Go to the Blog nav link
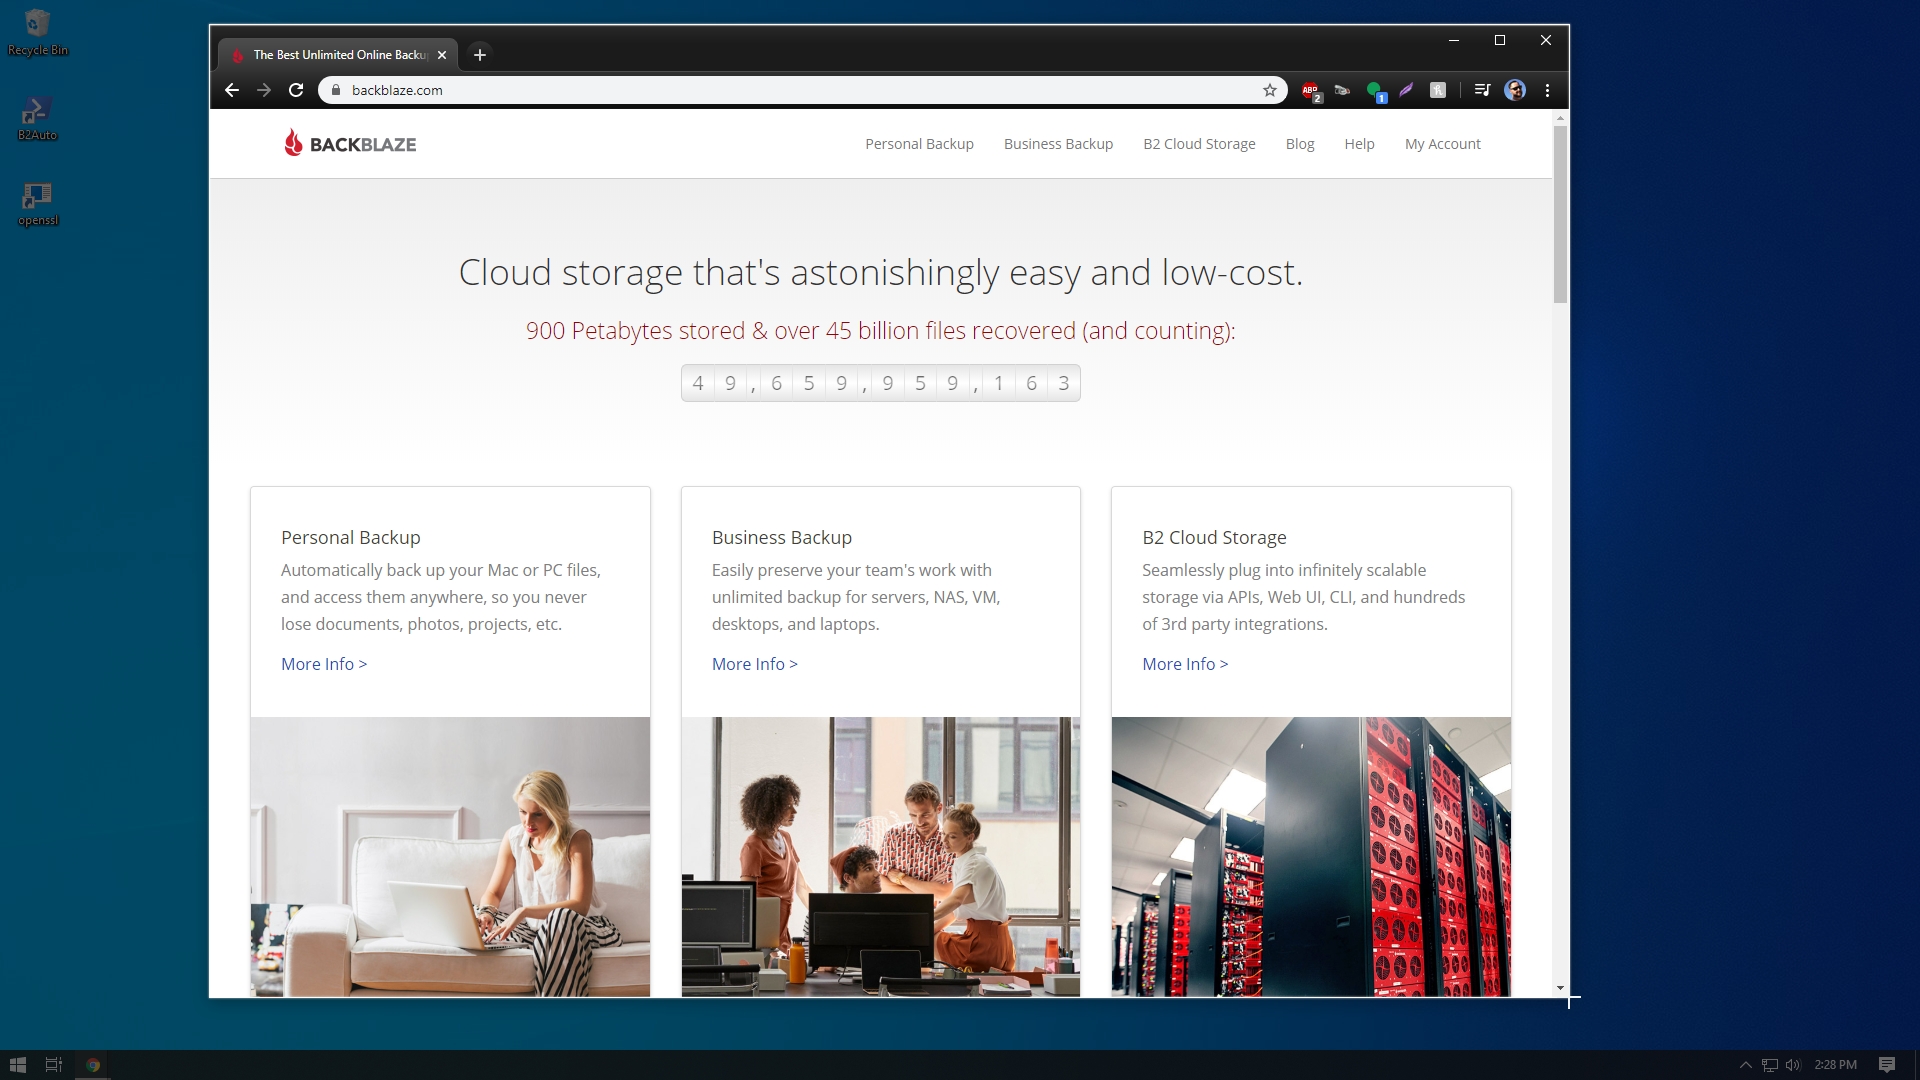 coord(1300,144)
